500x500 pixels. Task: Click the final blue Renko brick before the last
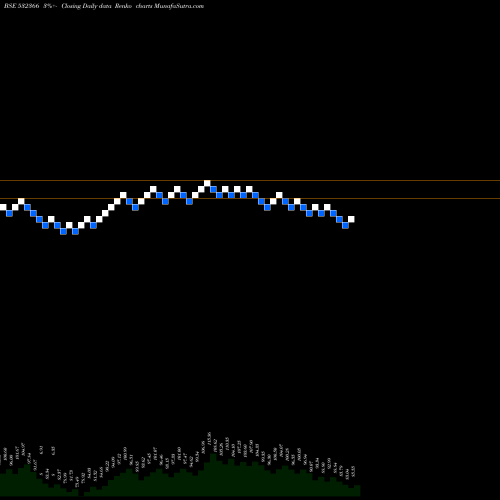(x=345, y=225)
